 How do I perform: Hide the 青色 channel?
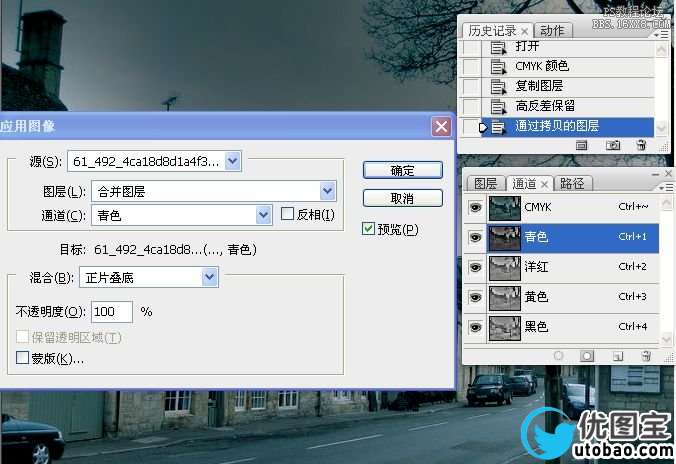[x=475, y=237]
